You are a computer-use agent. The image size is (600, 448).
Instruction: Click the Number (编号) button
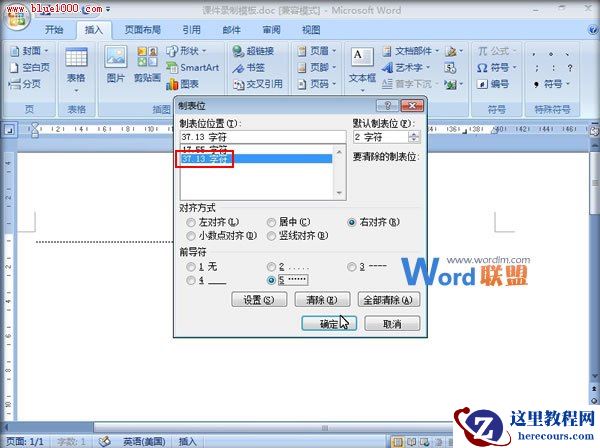pyautogui.click(x=493, y=84)
